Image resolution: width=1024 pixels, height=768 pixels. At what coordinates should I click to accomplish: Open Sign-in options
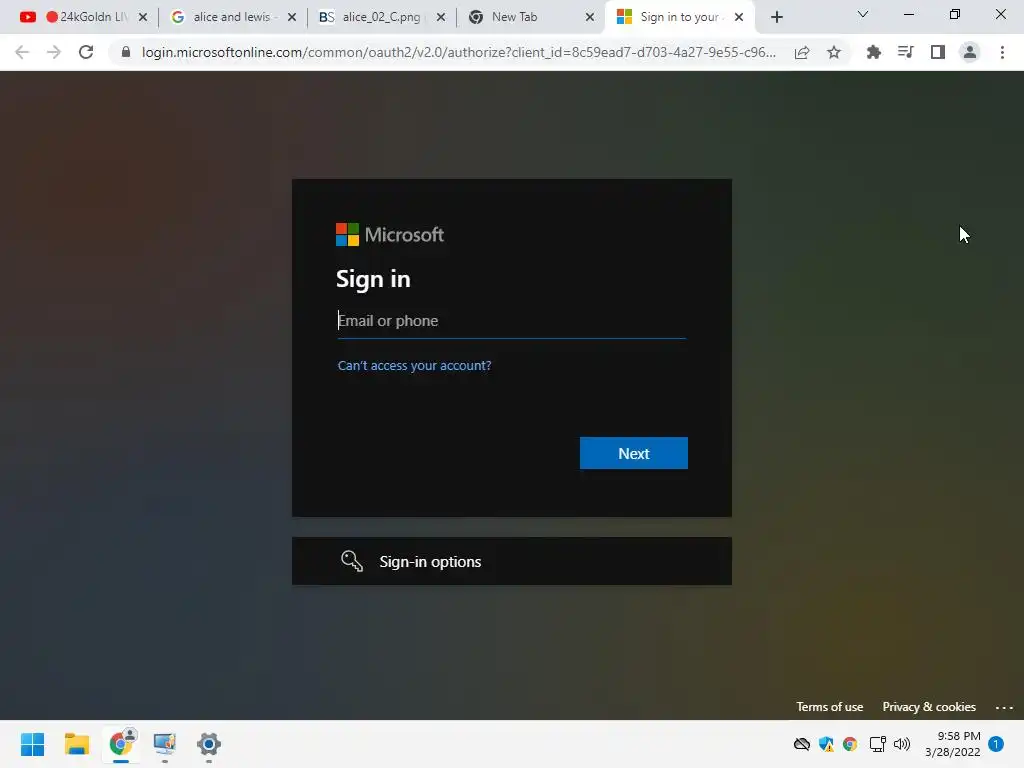(511, 561)
